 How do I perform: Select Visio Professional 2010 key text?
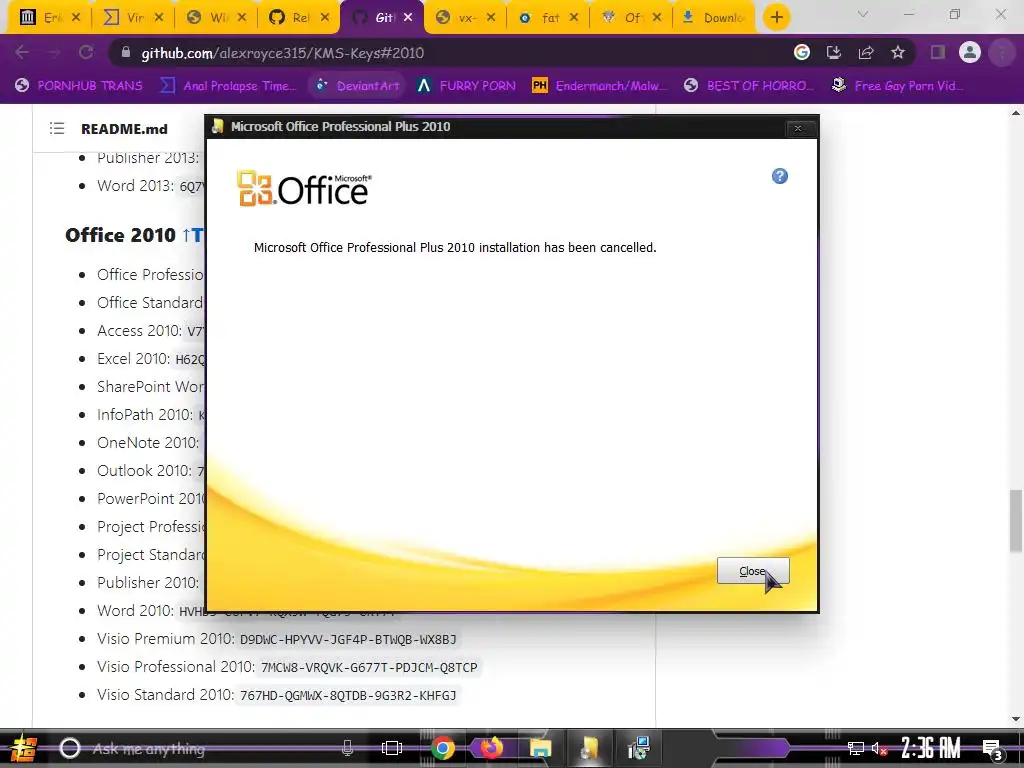369,667
